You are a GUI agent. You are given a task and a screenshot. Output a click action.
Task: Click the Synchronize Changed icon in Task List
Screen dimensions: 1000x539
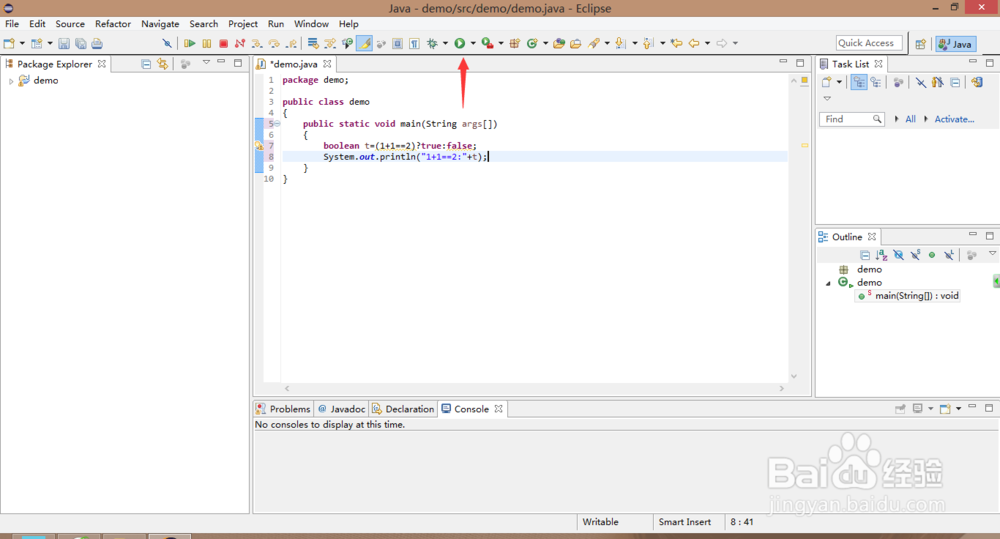[x=977, y=82]
